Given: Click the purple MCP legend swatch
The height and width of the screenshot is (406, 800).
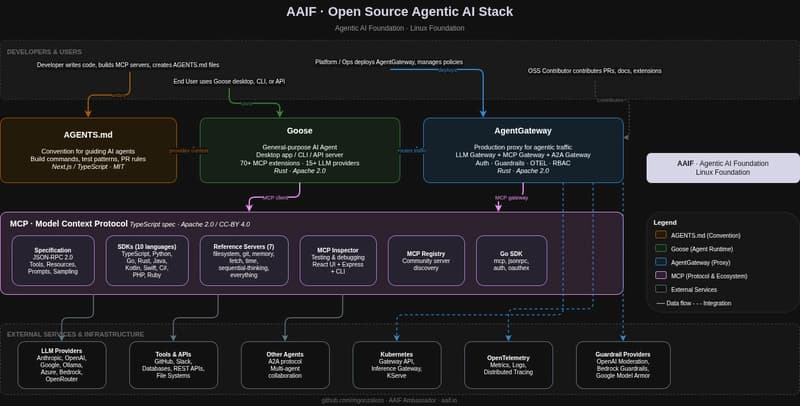Looking at the screenshot, I should coord(661,276).
